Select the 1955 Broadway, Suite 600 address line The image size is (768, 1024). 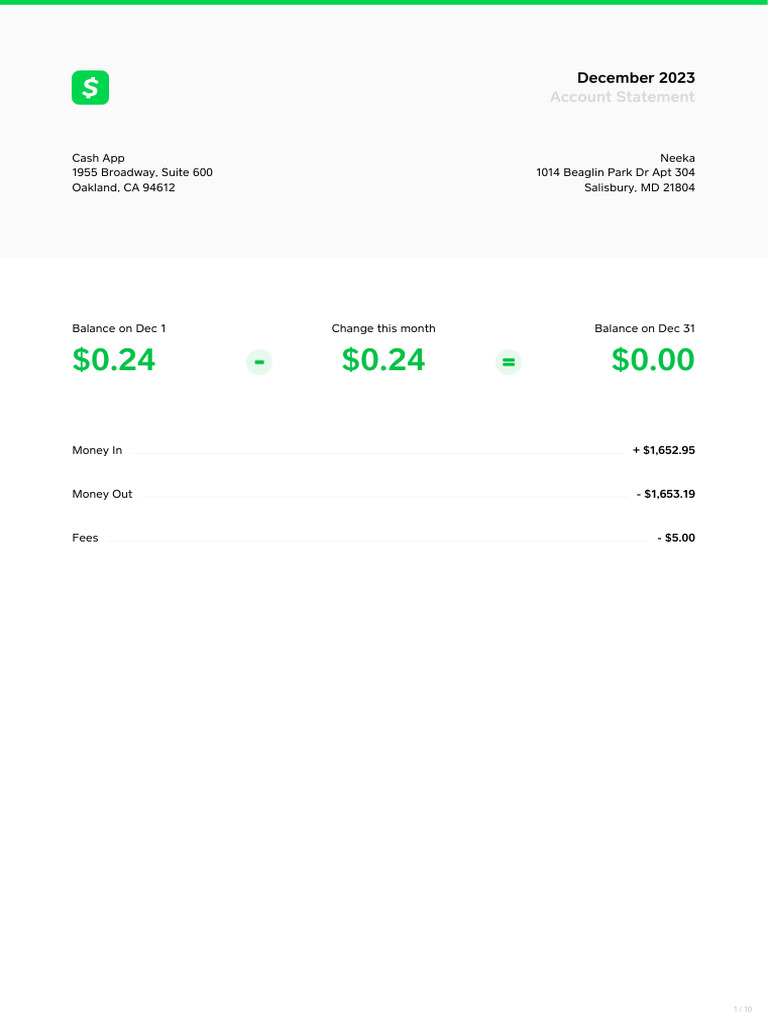pos(142,173)
